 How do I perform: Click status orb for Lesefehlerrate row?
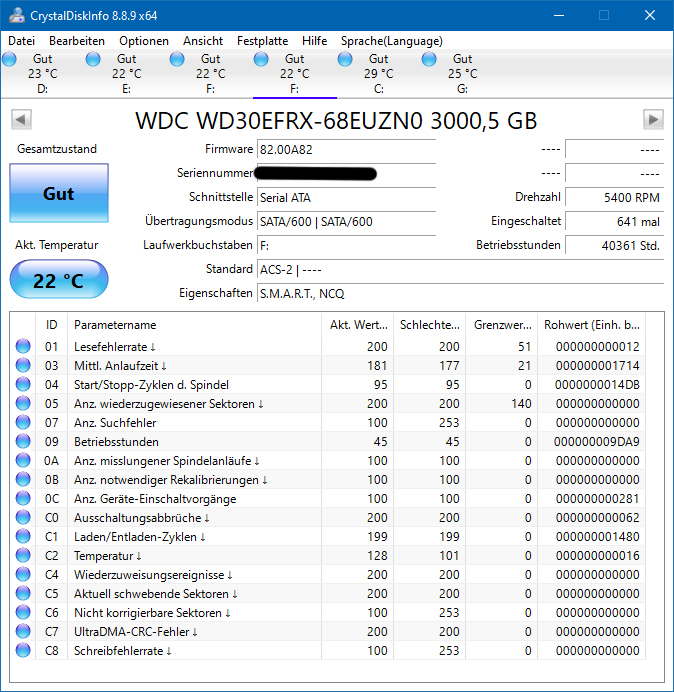23,346
